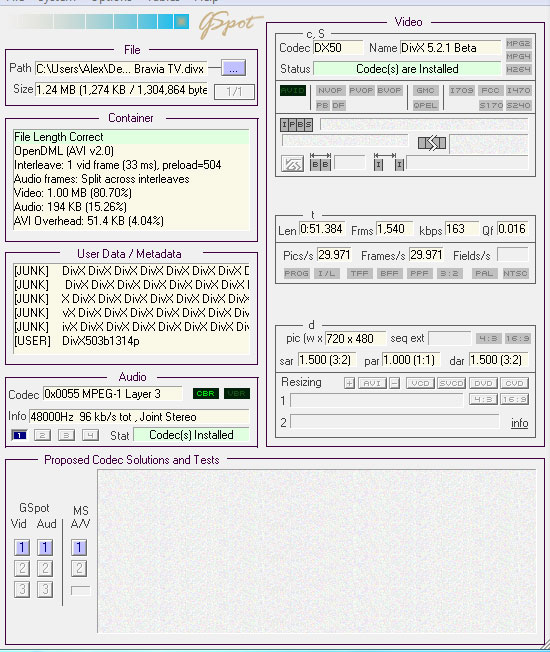Click the H264 codec indicator
Viewport: 550px width, 652px height.
[518, 69]
